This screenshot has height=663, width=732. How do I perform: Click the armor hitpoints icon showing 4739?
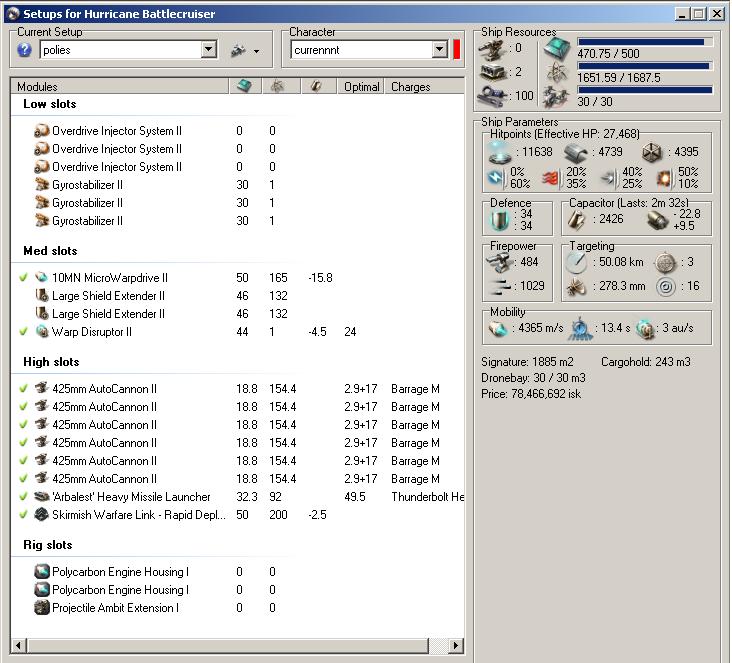coord(575,152)
